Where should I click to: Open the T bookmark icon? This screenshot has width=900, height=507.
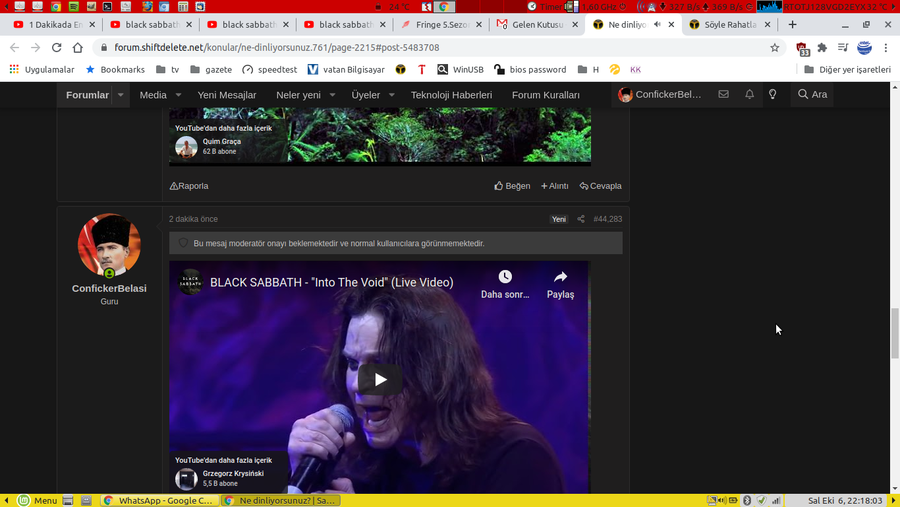422,69
